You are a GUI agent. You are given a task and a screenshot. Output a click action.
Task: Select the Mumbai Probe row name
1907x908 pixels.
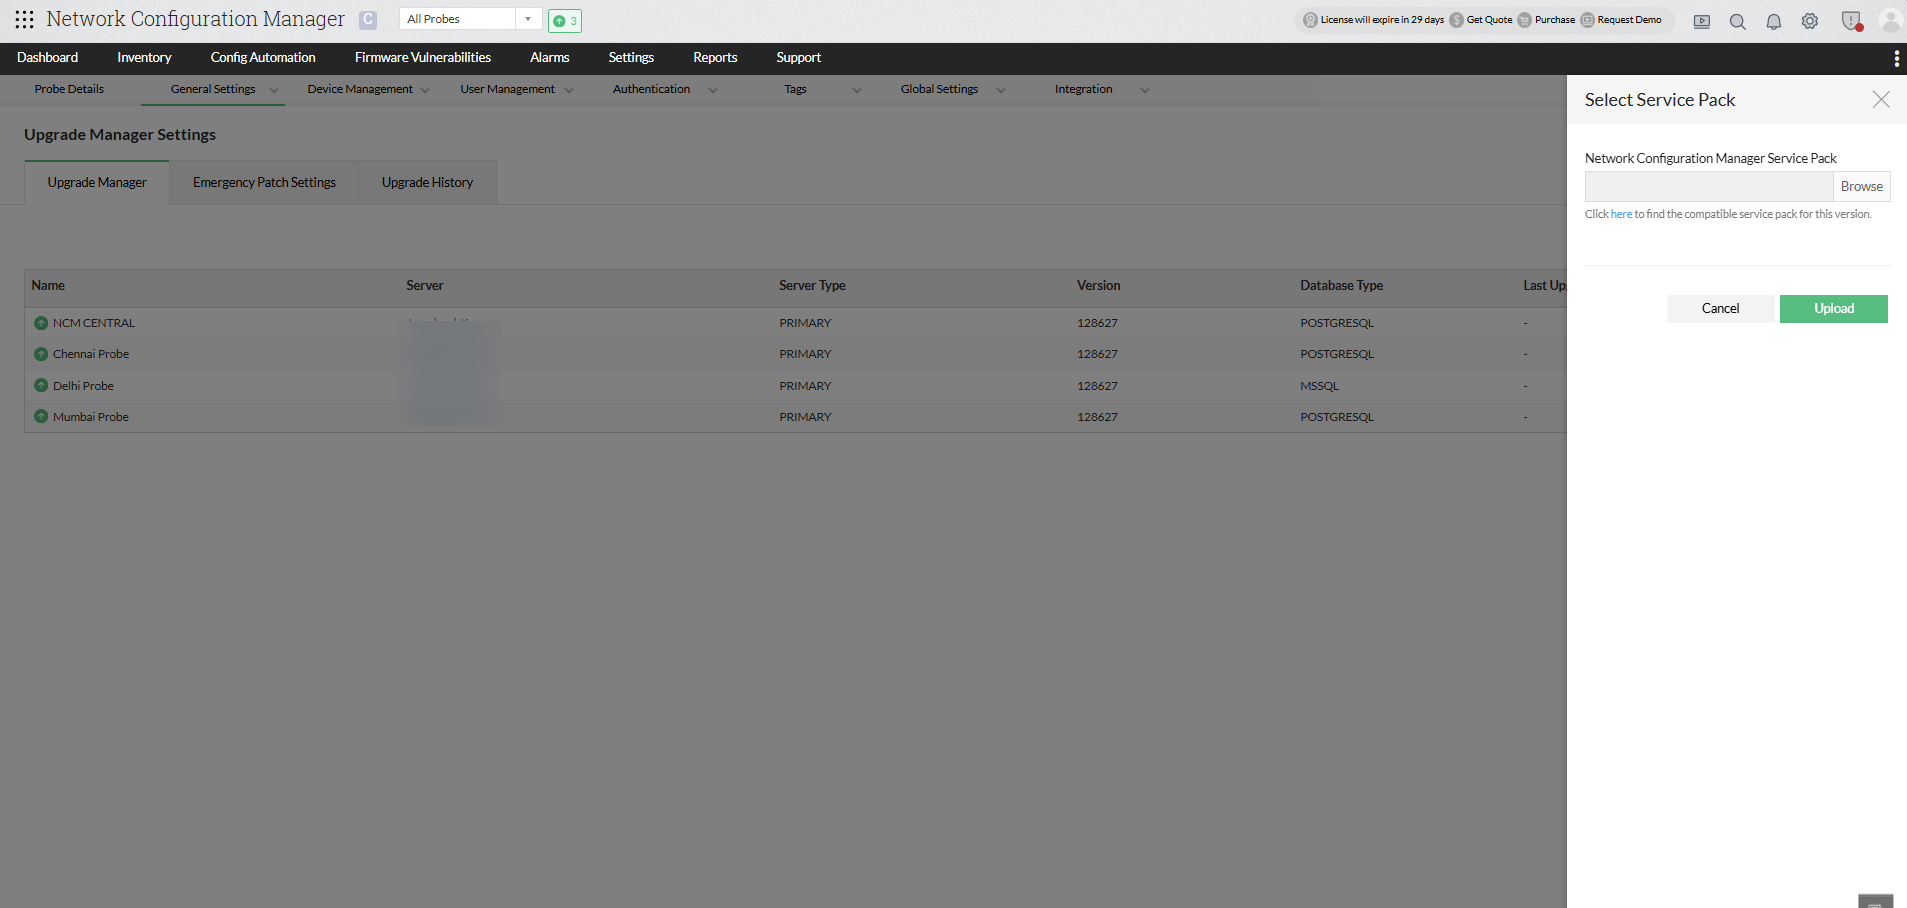[x=91, y=417]
